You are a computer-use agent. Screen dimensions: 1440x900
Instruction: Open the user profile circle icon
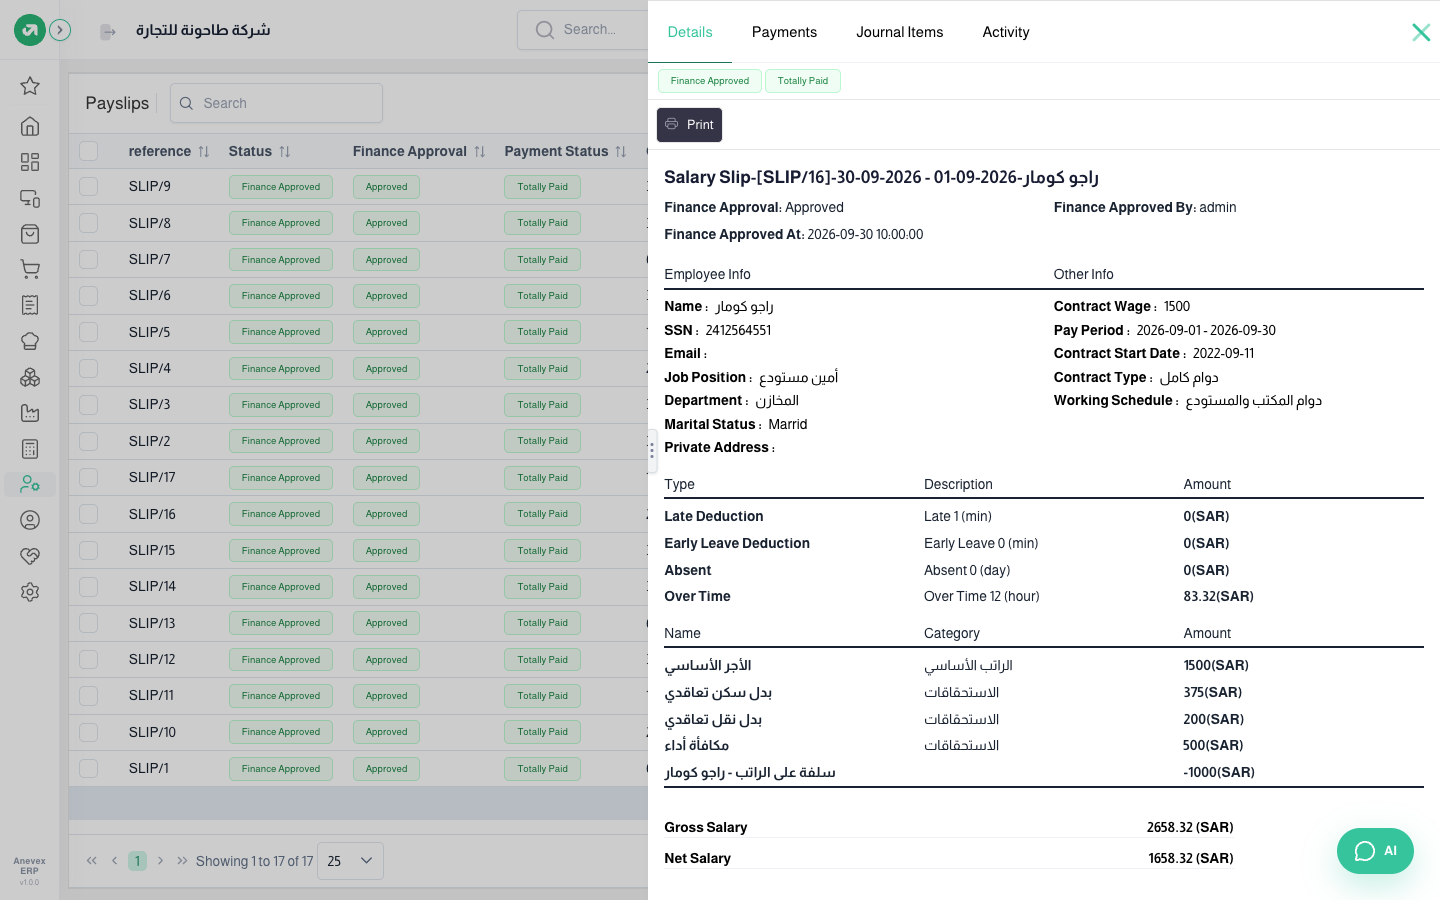click(x=30, y=520)
